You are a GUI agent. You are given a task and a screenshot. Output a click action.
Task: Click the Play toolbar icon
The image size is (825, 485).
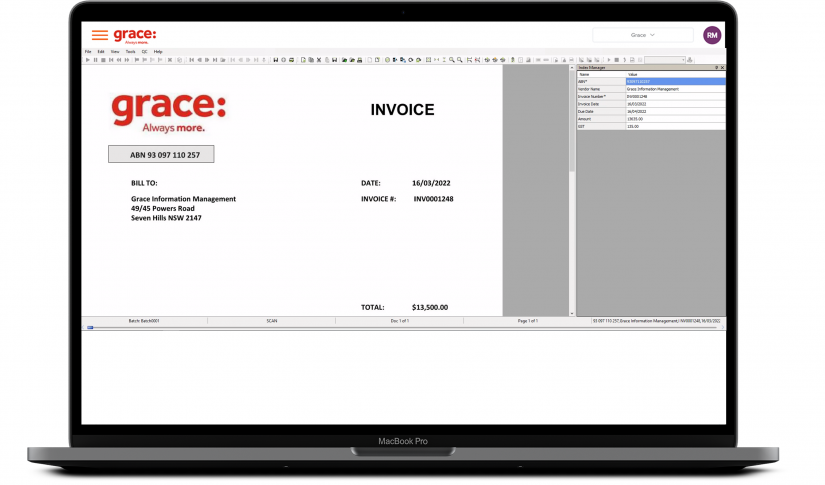pyautogui.click(x=88, y=60)
